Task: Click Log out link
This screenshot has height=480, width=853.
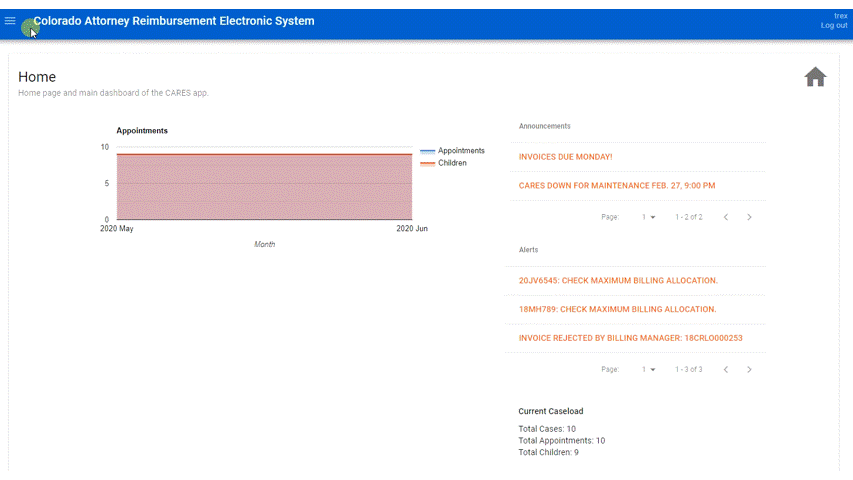Action: (x=833, y=26)
